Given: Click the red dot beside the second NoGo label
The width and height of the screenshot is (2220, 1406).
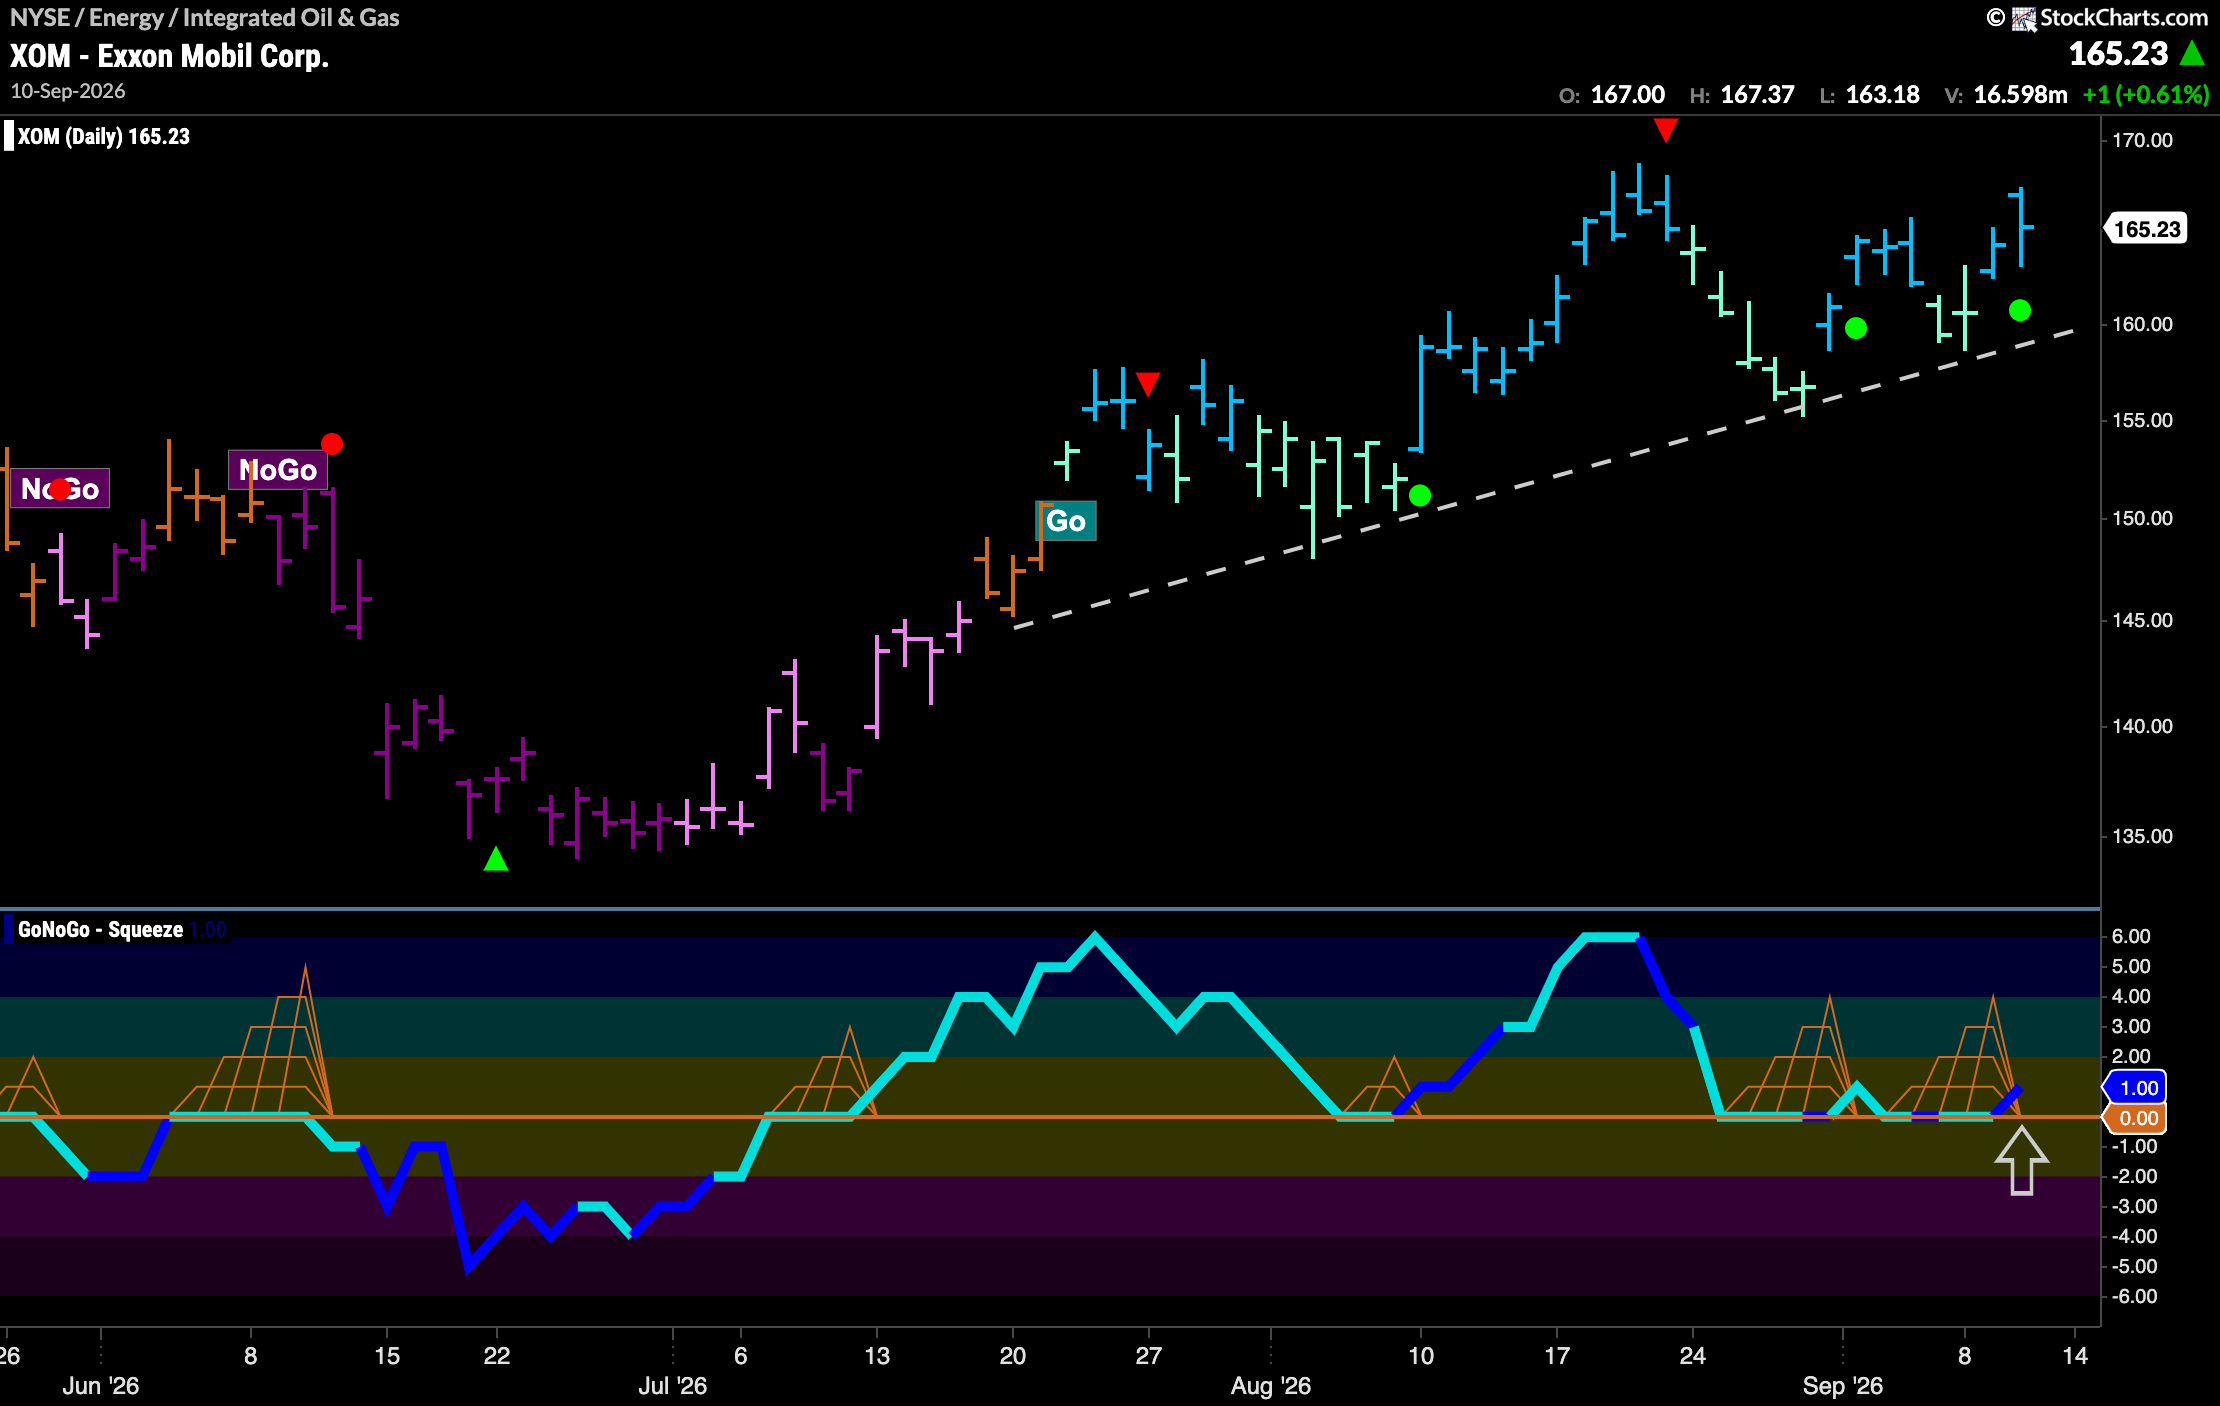Looking at the screenshot, I should coord(332,444).
